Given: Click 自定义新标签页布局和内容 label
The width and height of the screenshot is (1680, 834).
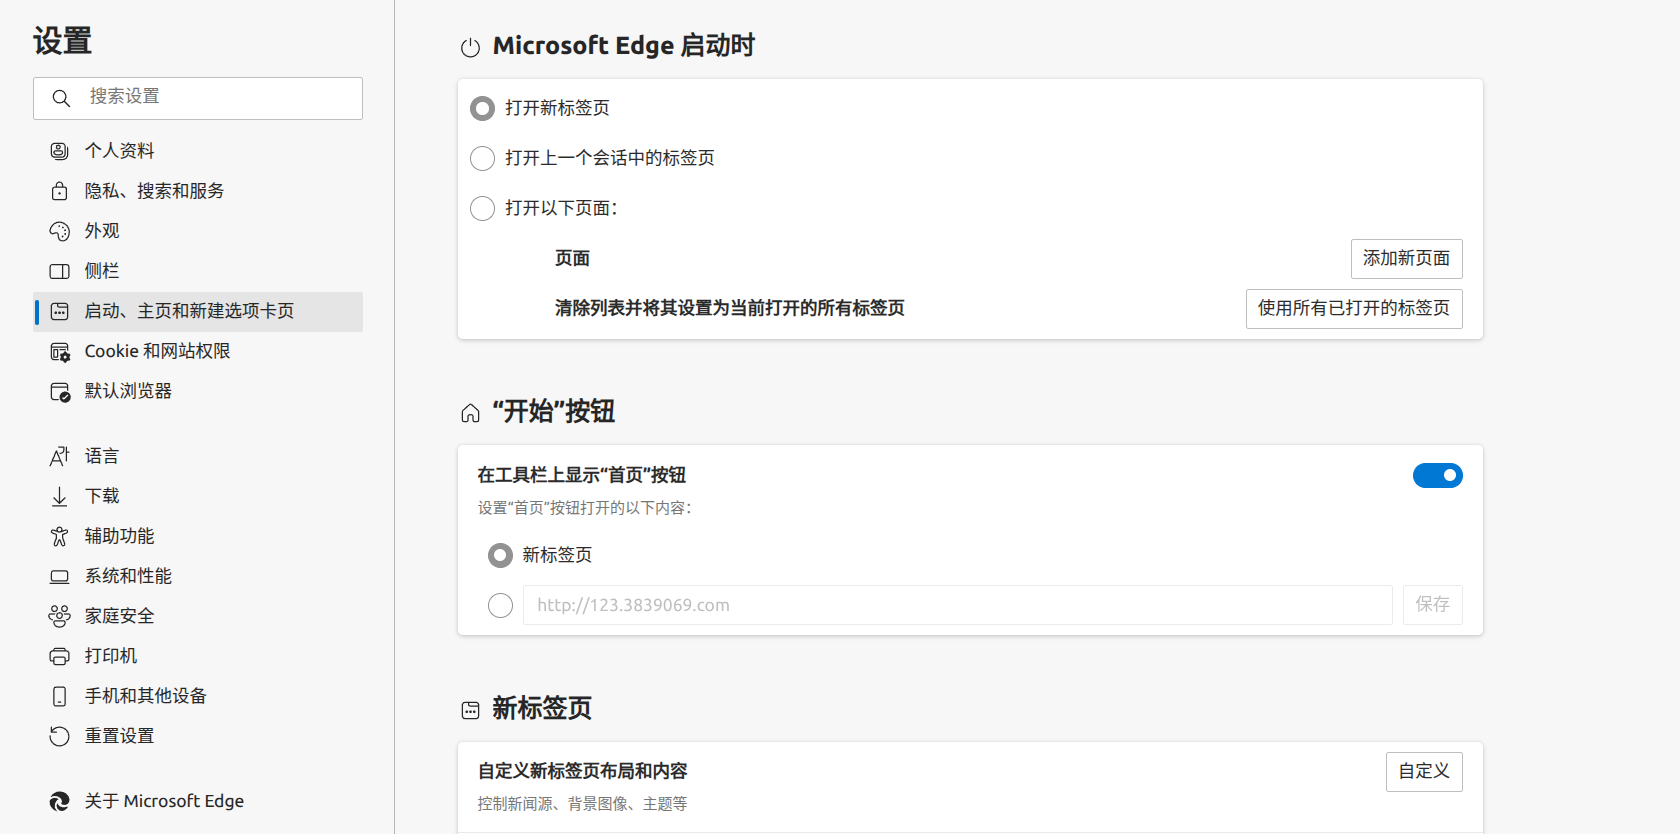Looking at the screenshot, I should point(582,771).
